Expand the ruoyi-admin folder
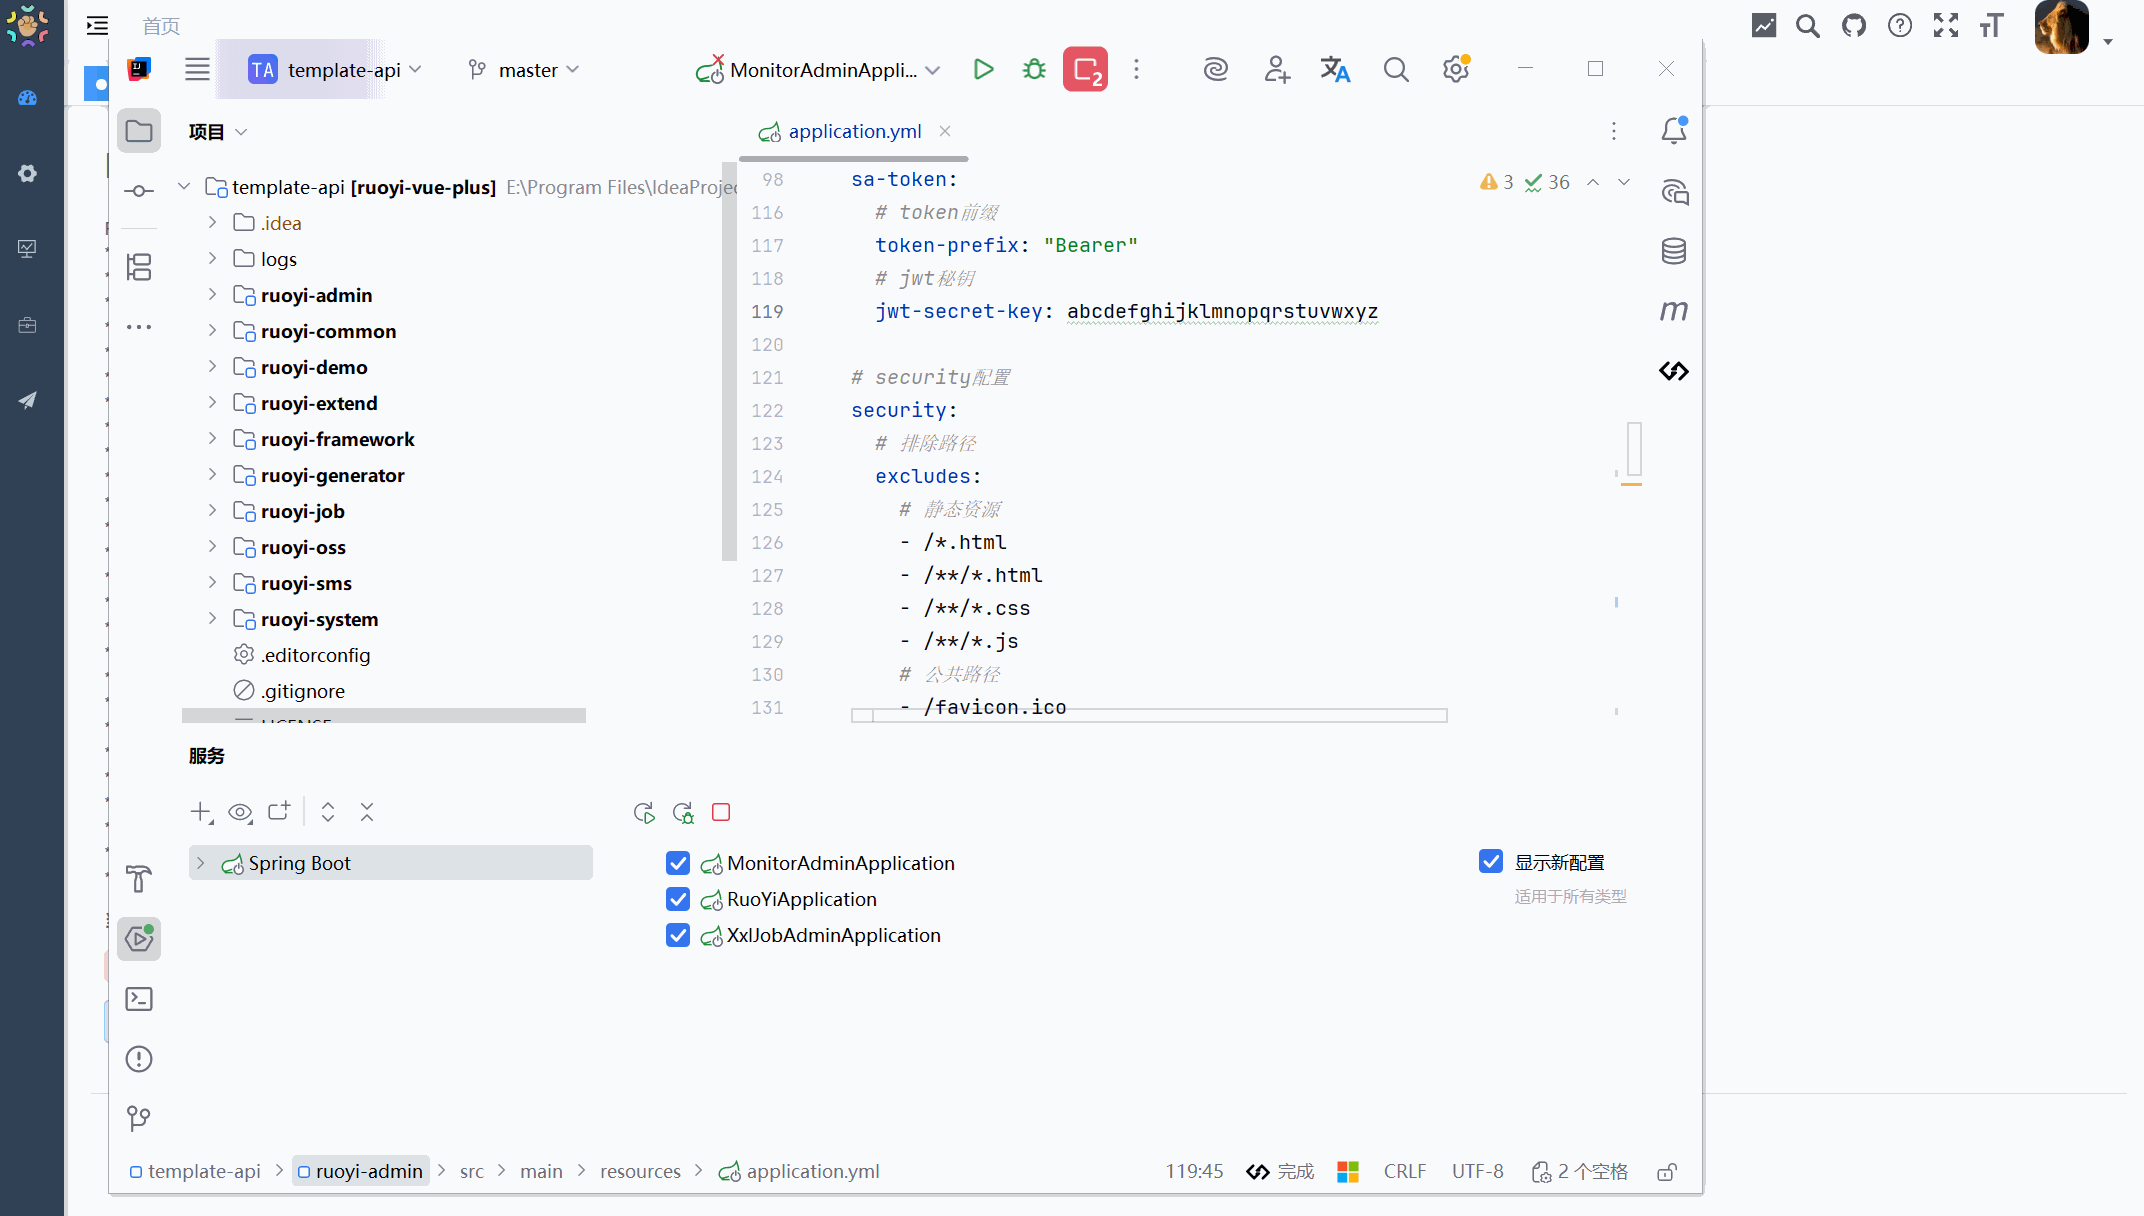Viewport: 2144px width, 1216px height. point(212,295)
